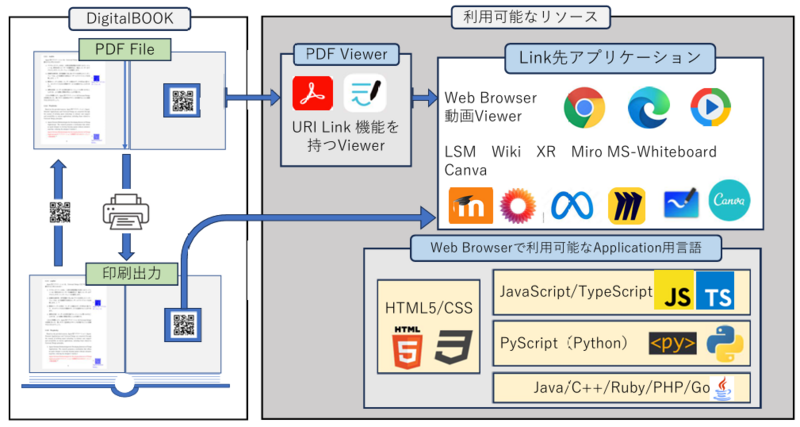The image size is (800, 427).
Task: Select the 印刷出力 label
Action: [x=125, y=270]
